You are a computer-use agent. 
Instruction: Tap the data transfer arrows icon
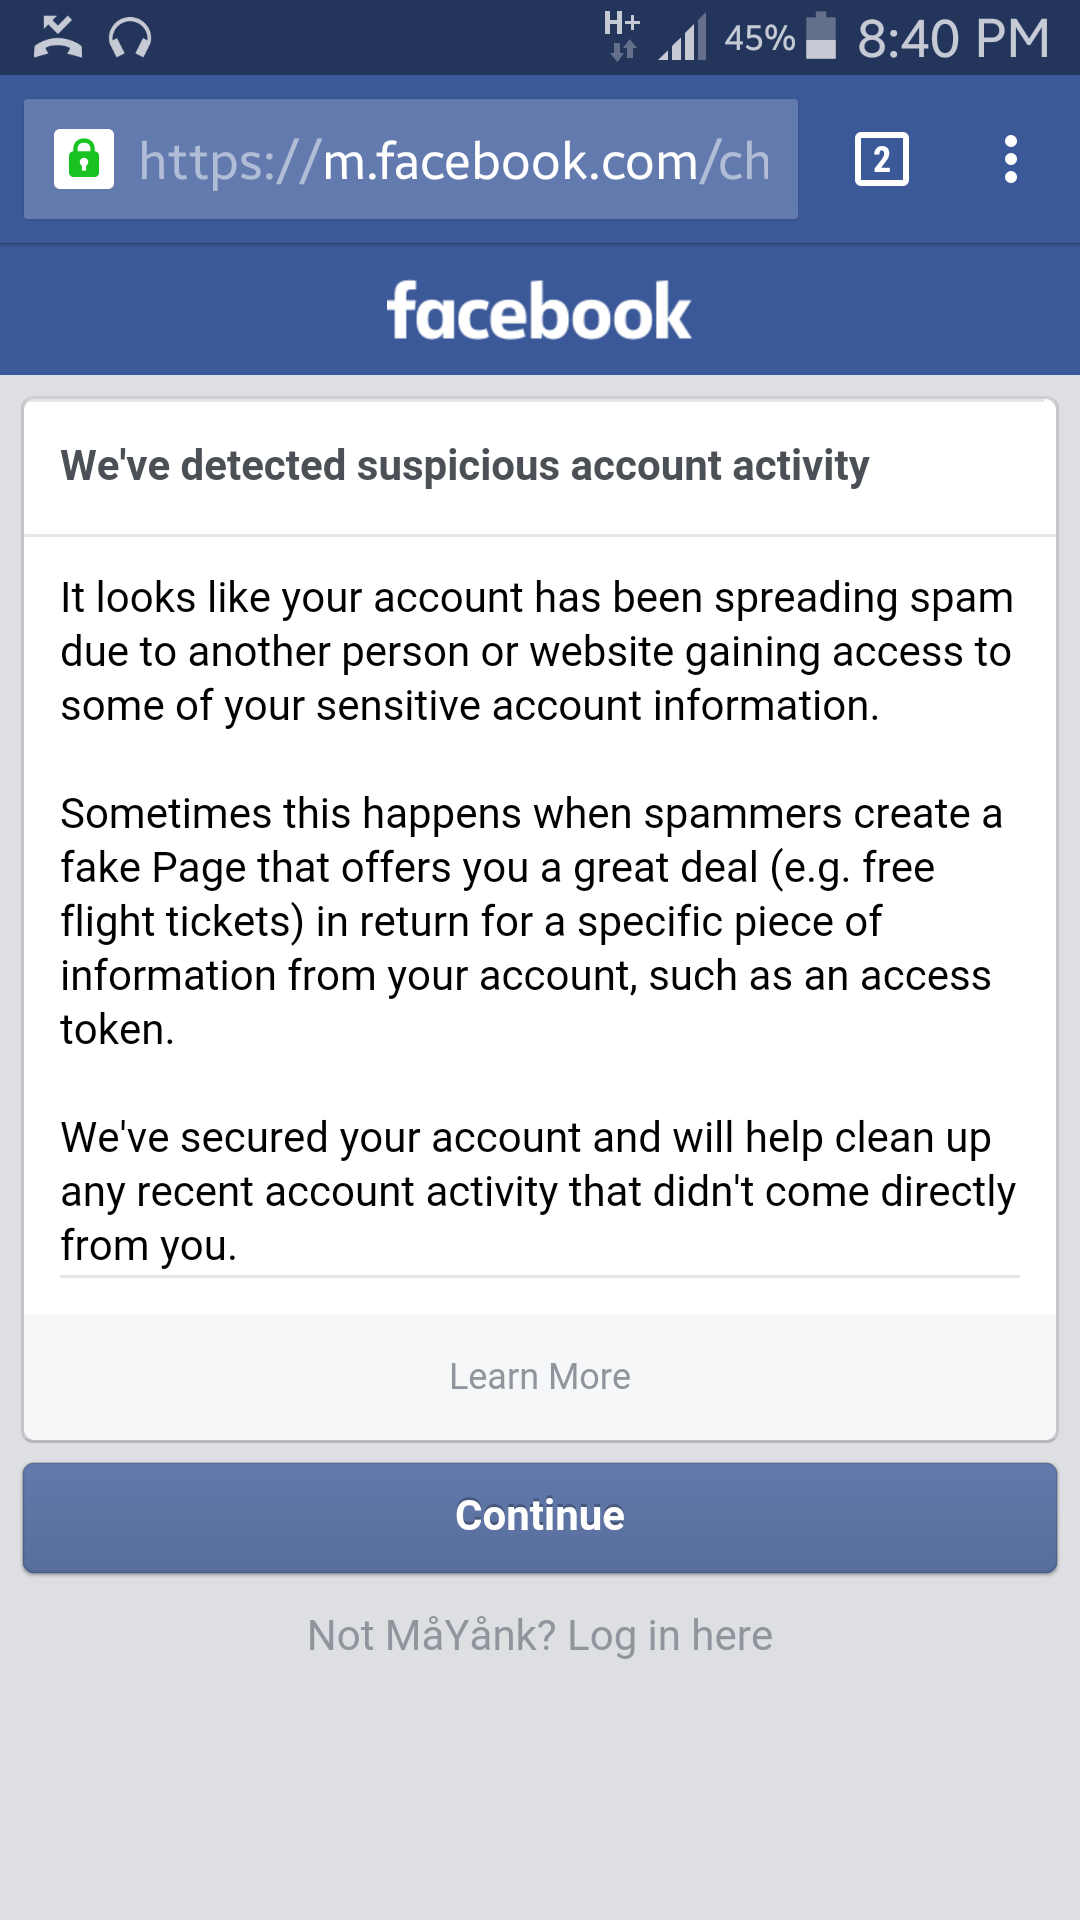coord(622,50)
